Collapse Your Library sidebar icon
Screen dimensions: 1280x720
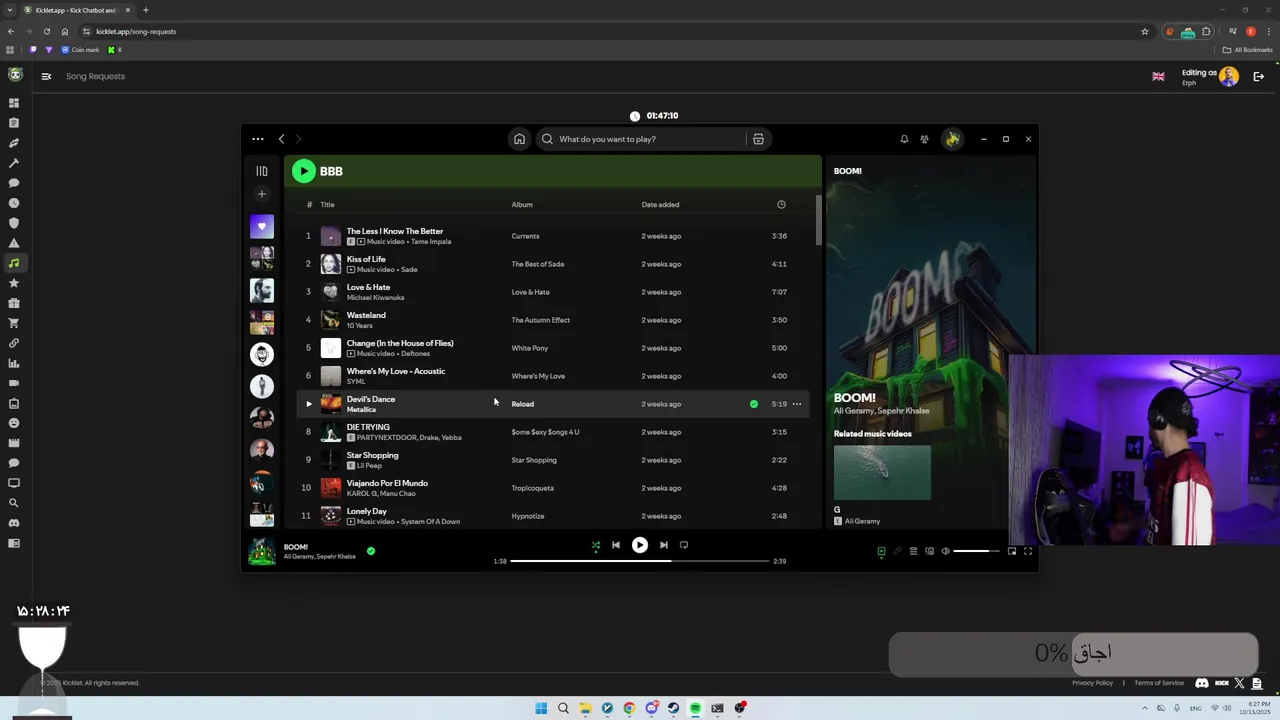(x=262, y=171)
